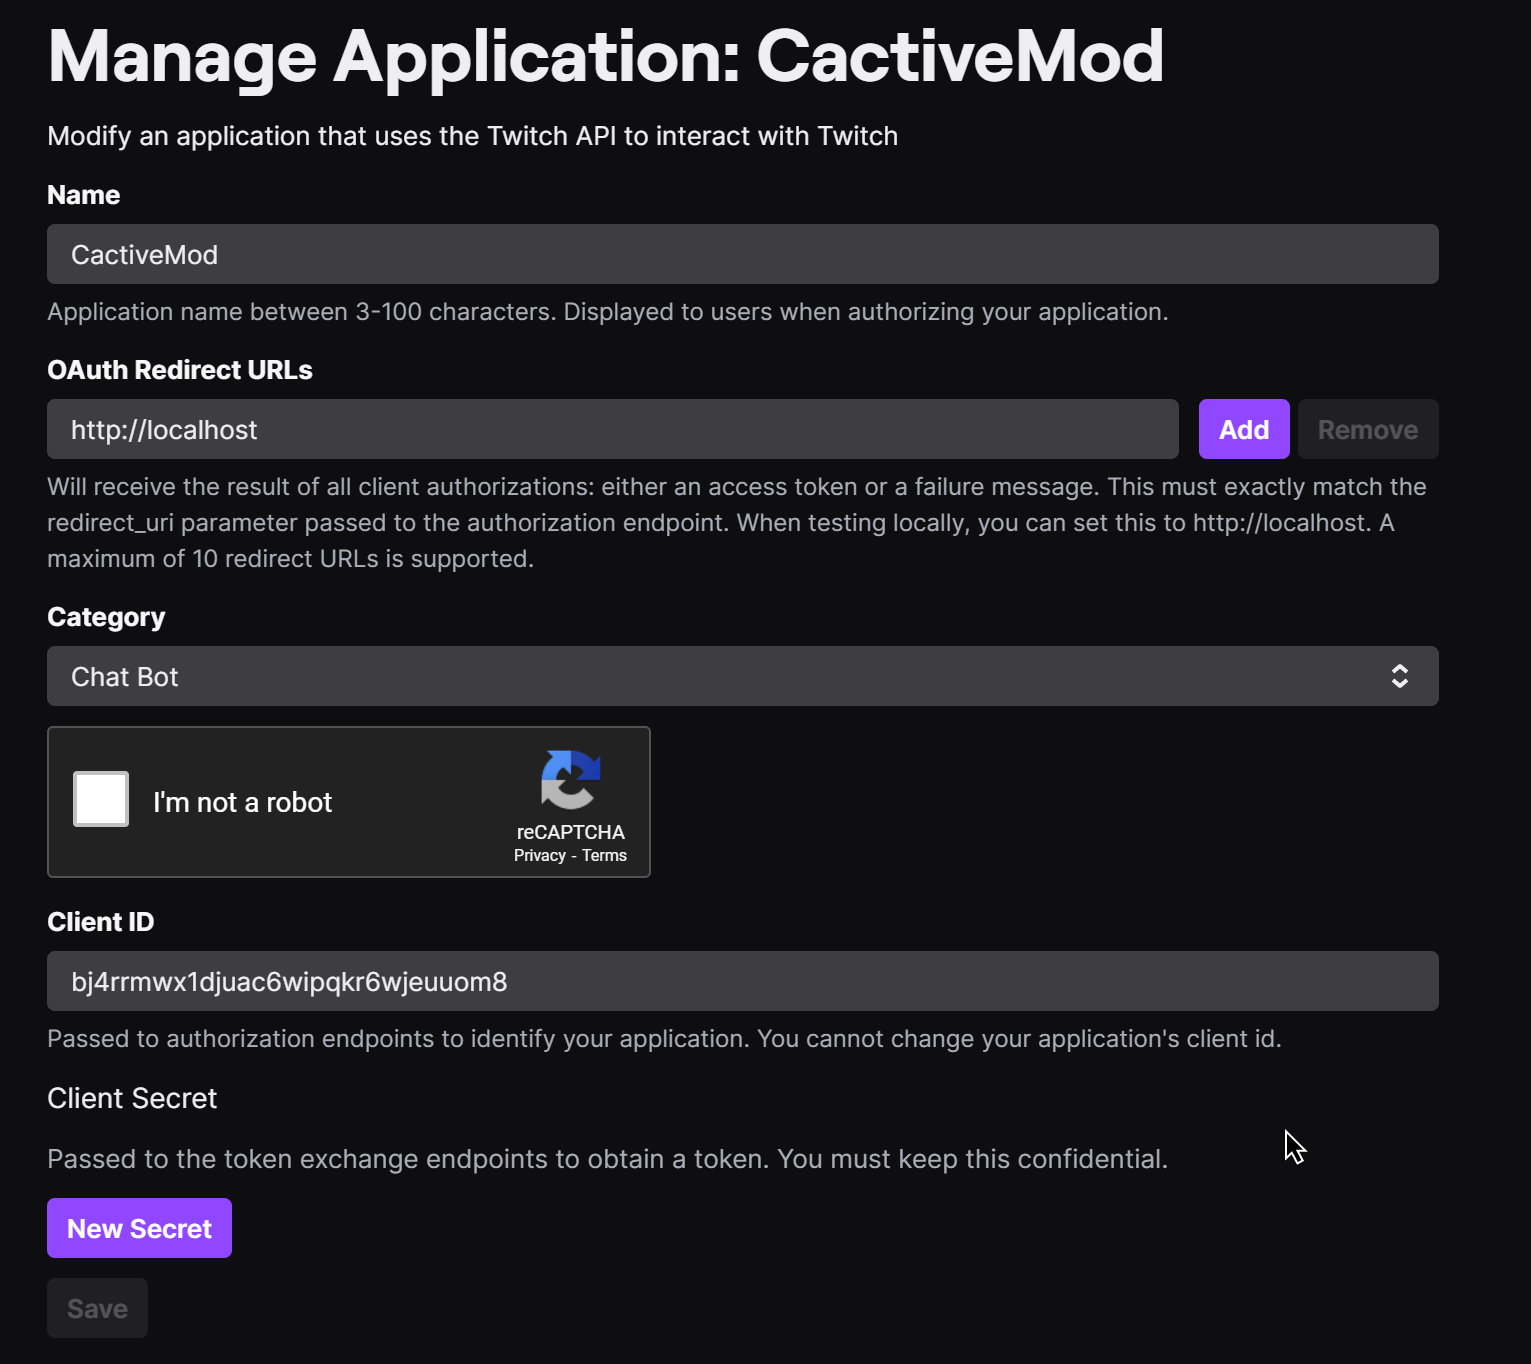Click the Category label above the dropdown
This screenshot has height=1364, width=1531.
pyautogui.click(x=106, y=617)
